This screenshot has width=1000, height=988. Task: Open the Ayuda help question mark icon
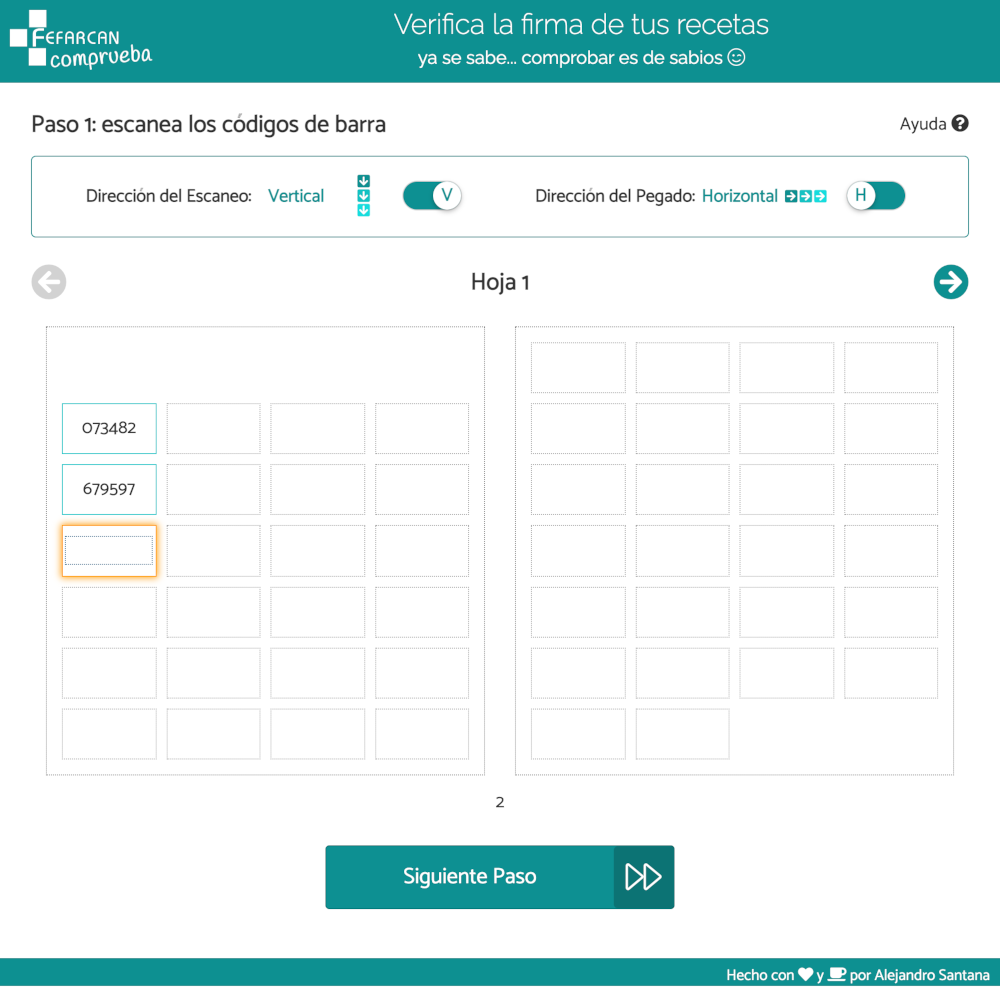click(x=960, y=124)
